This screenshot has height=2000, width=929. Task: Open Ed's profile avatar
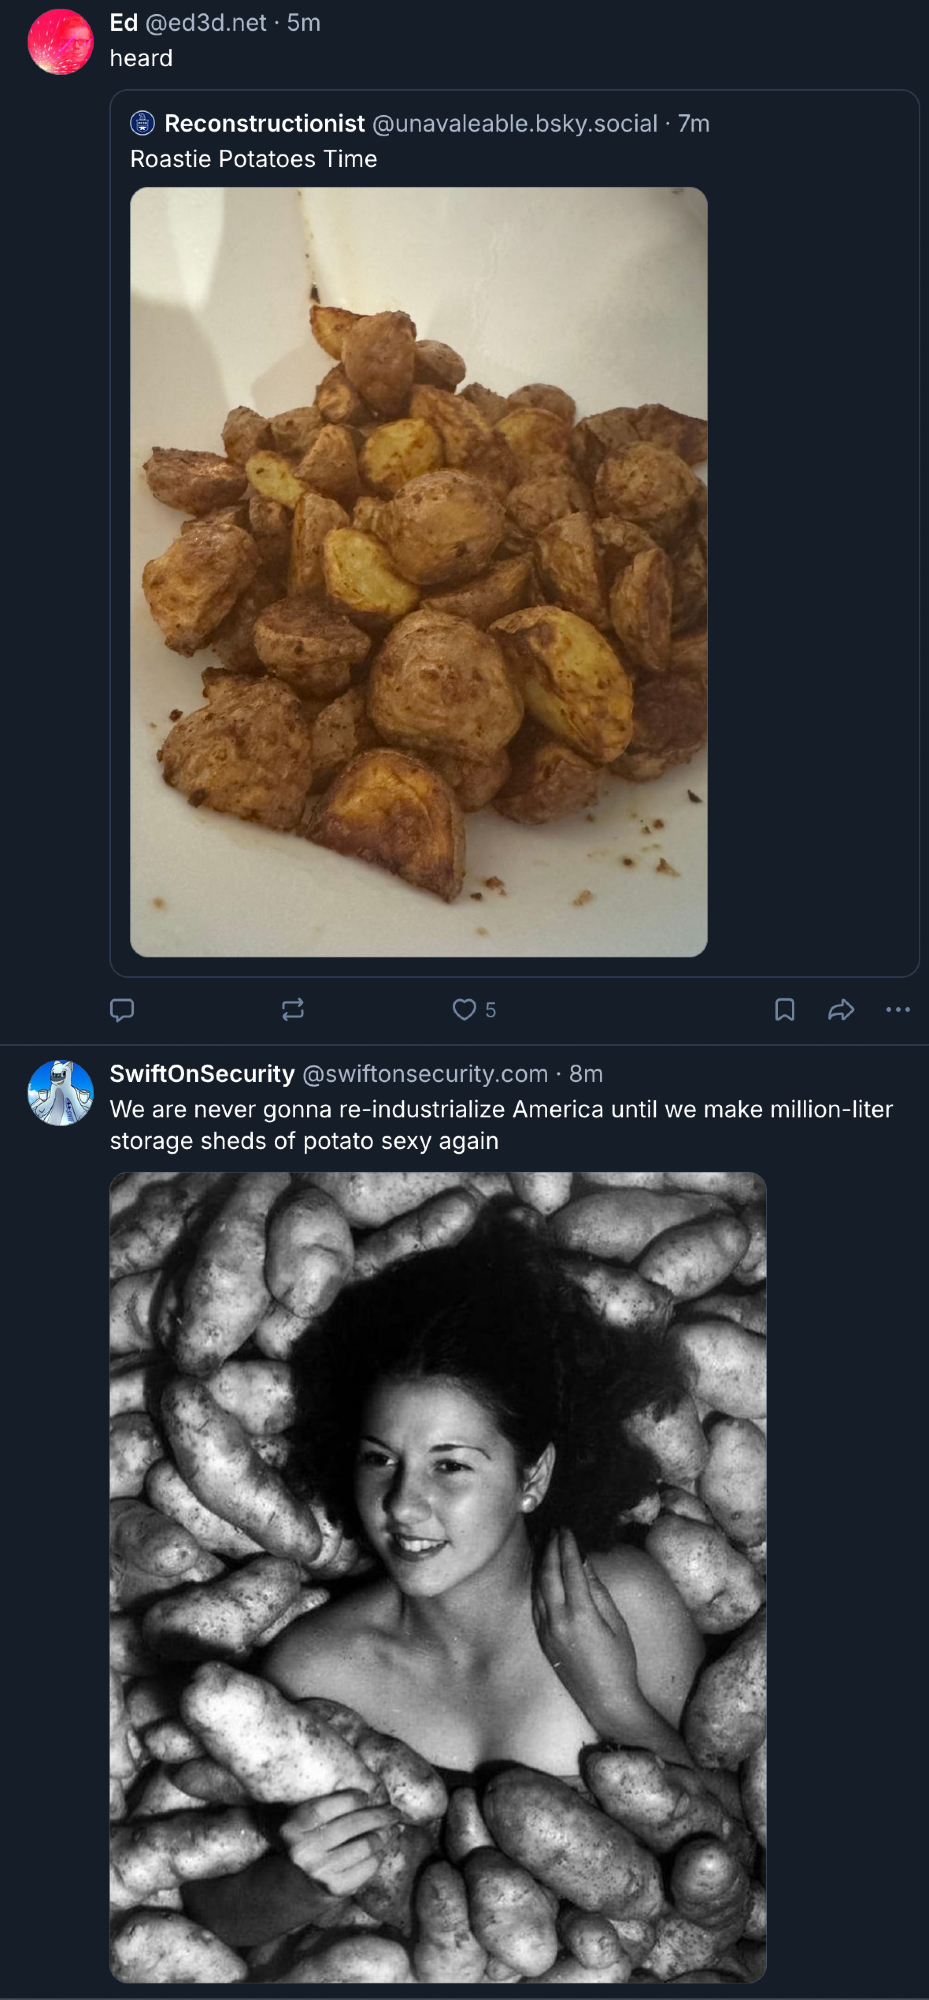click(60, 42)
